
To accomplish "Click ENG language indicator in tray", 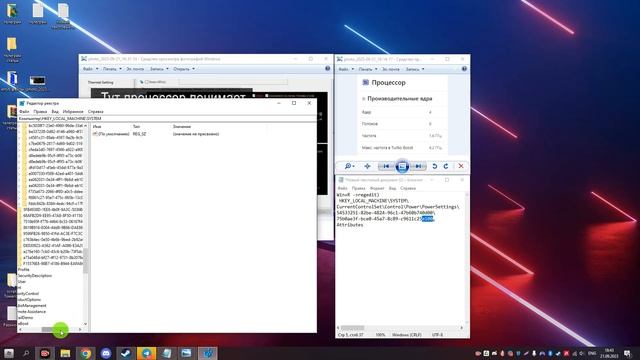I will (592, 353).
